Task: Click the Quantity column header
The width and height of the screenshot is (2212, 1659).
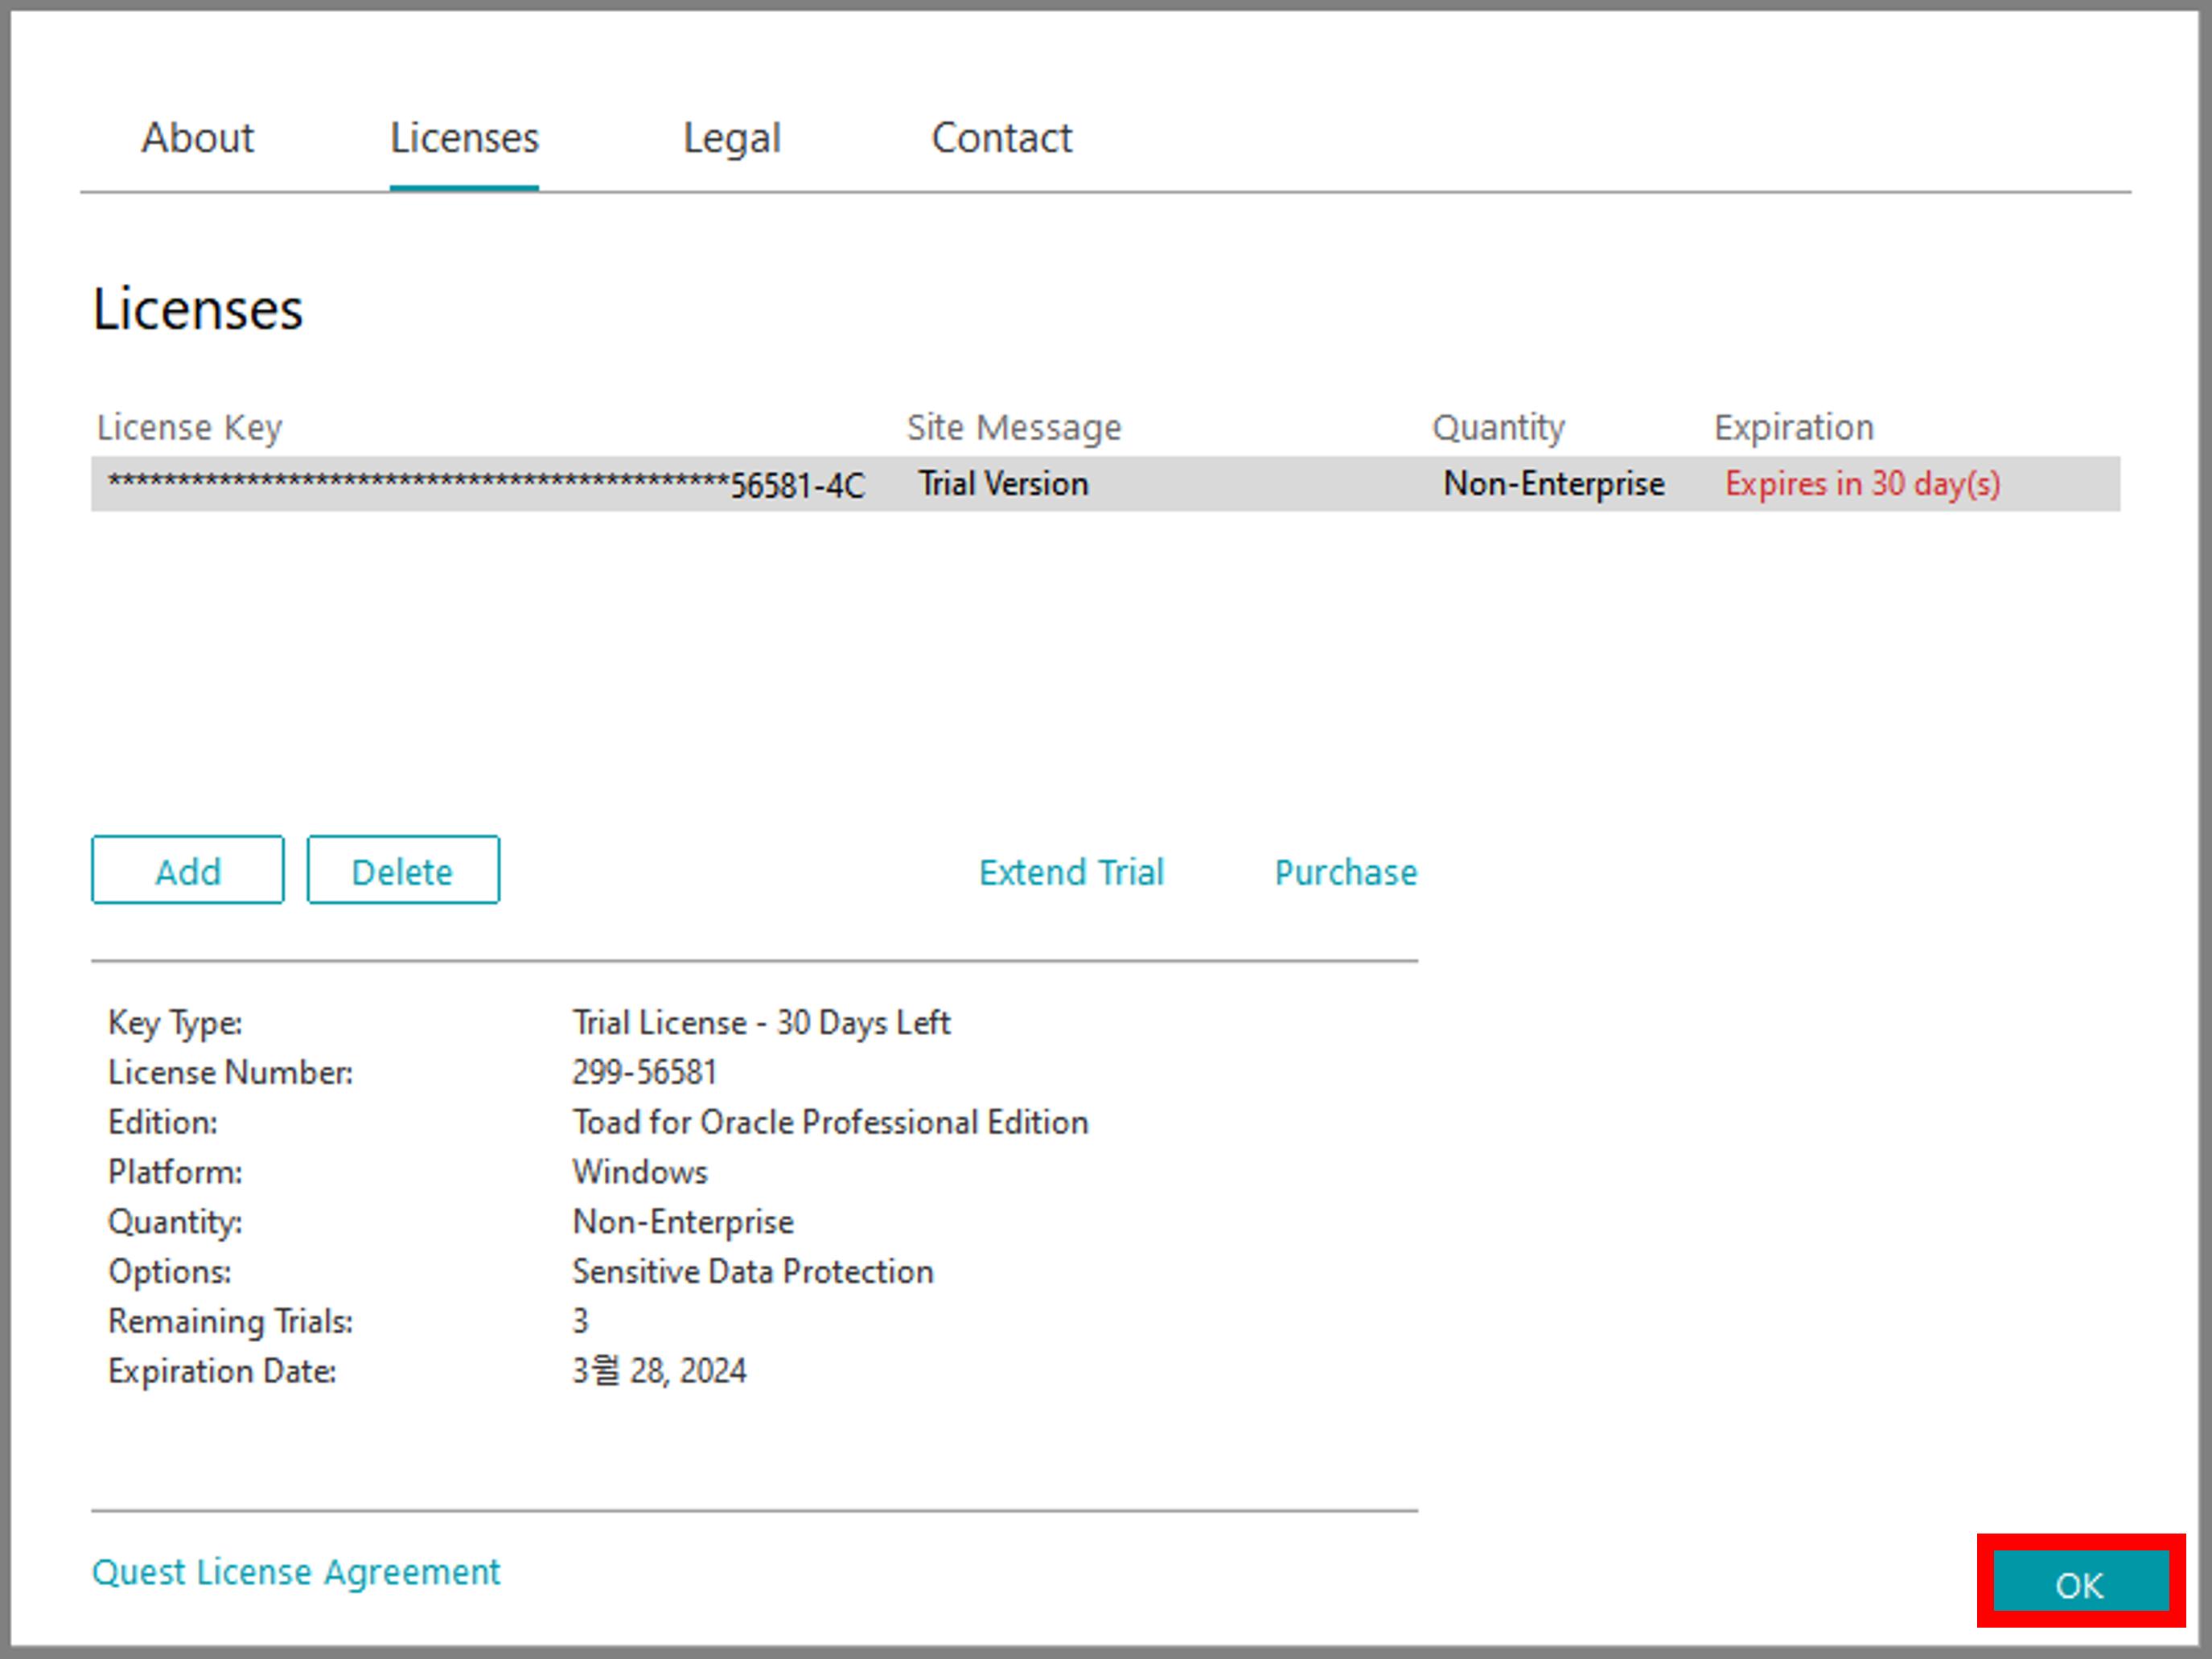Action: 1497,428
